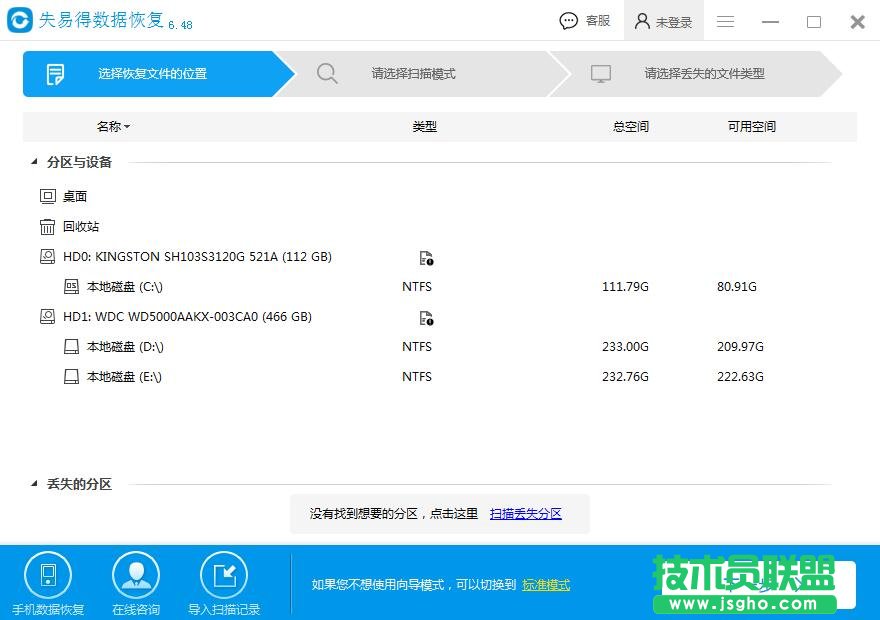
Task: Click the 导入扫描记录 import scan record icon
Action: [224, 575]
